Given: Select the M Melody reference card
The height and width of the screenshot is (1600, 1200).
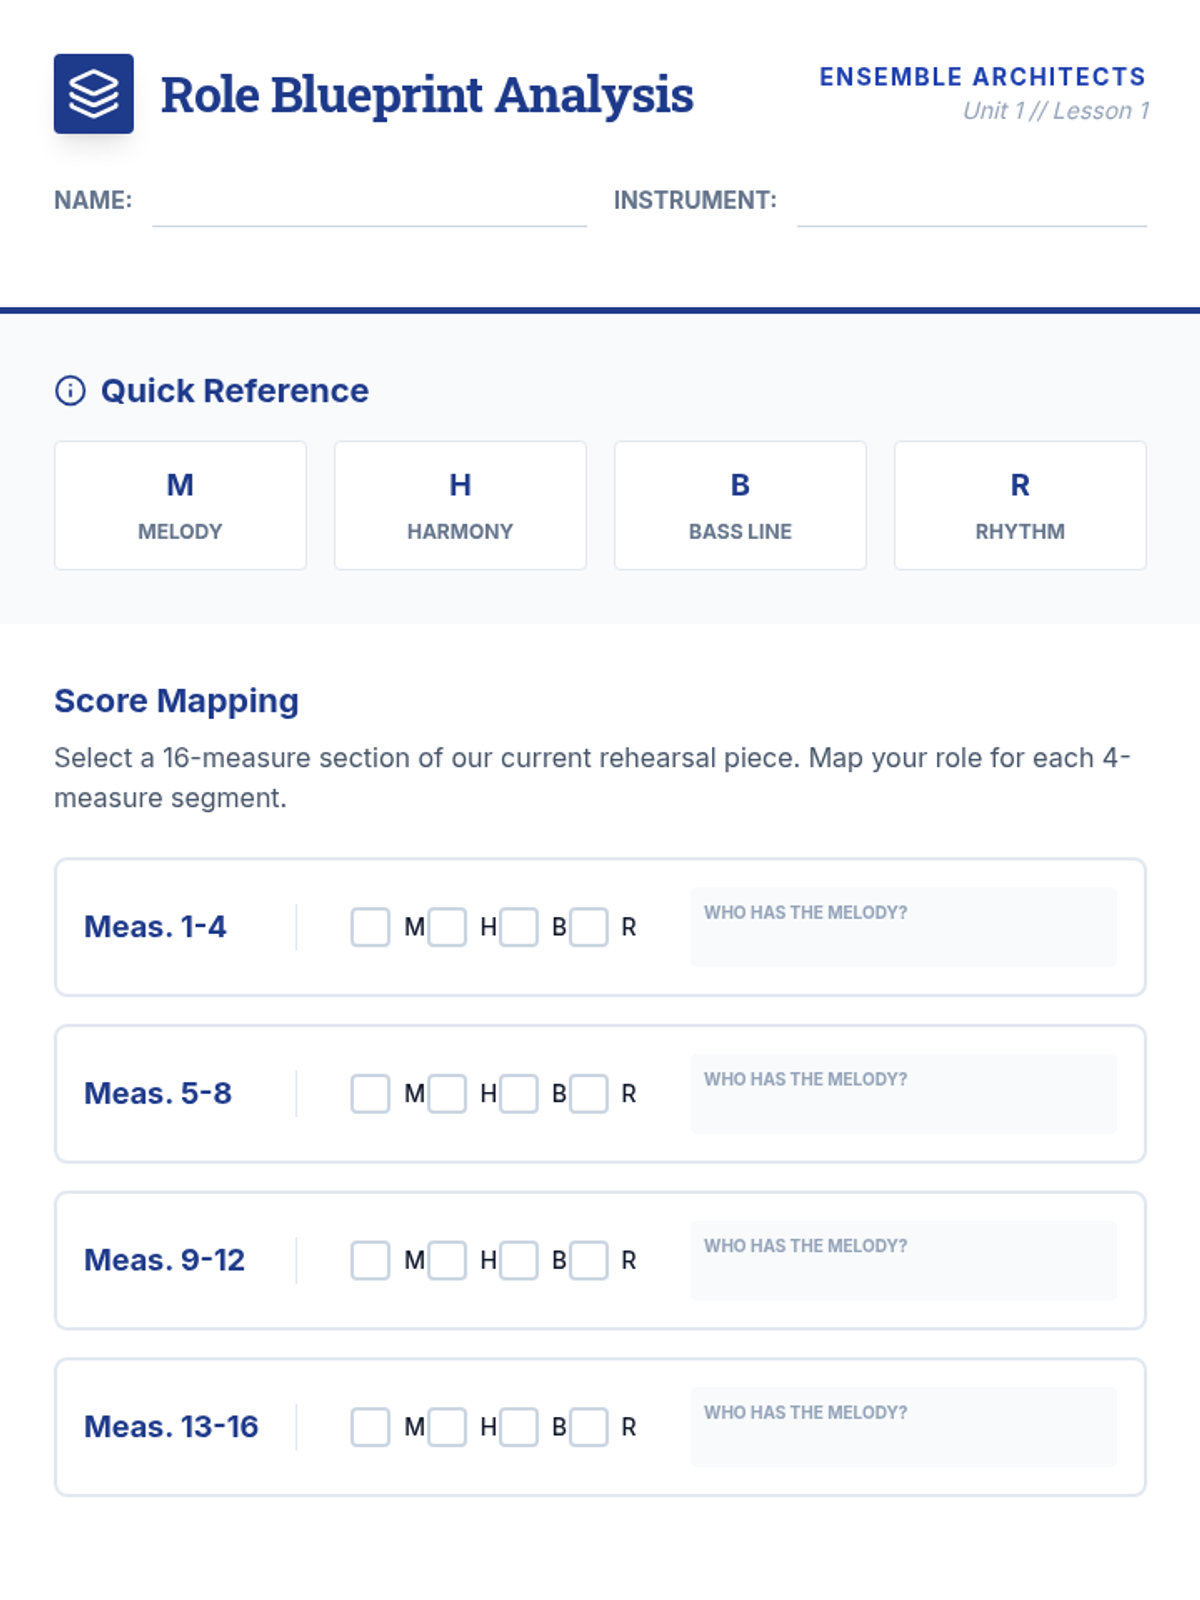Looking at the screenshot, I should click(180, 506).
